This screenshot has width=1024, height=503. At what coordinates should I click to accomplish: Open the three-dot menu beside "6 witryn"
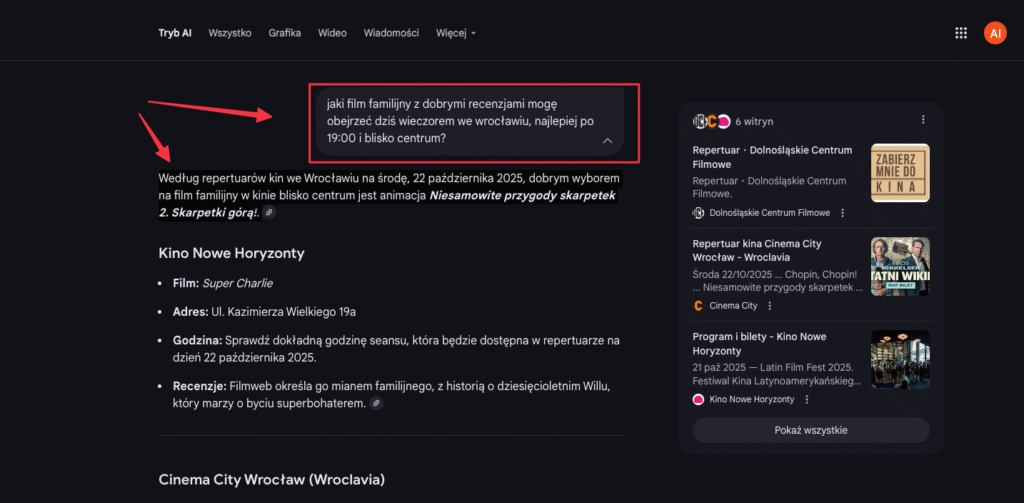[x=923, y=120]
